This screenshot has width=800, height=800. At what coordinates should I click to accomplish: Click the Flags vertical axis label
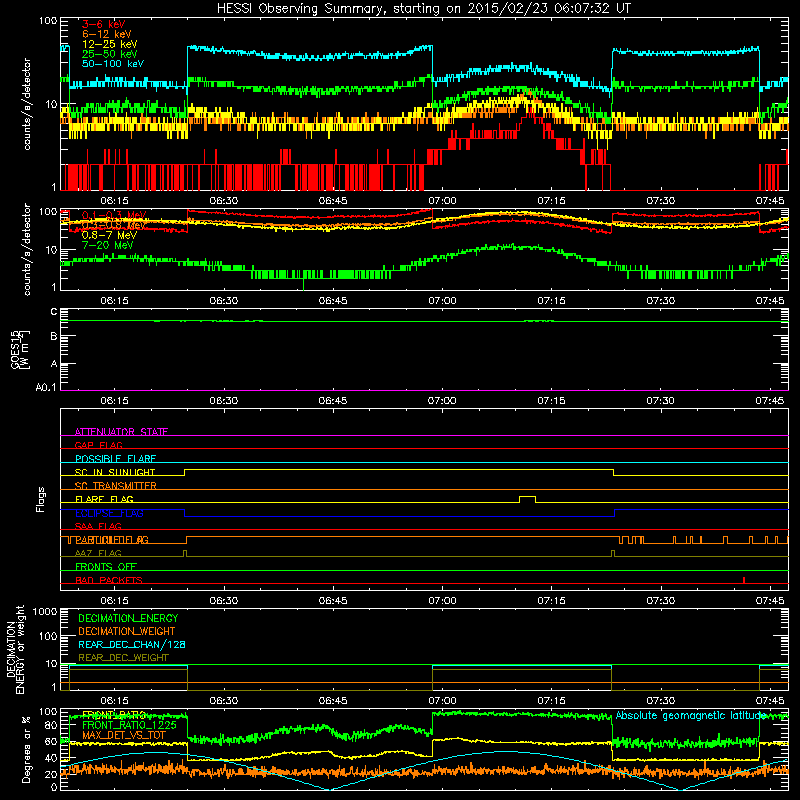(41, 499)
